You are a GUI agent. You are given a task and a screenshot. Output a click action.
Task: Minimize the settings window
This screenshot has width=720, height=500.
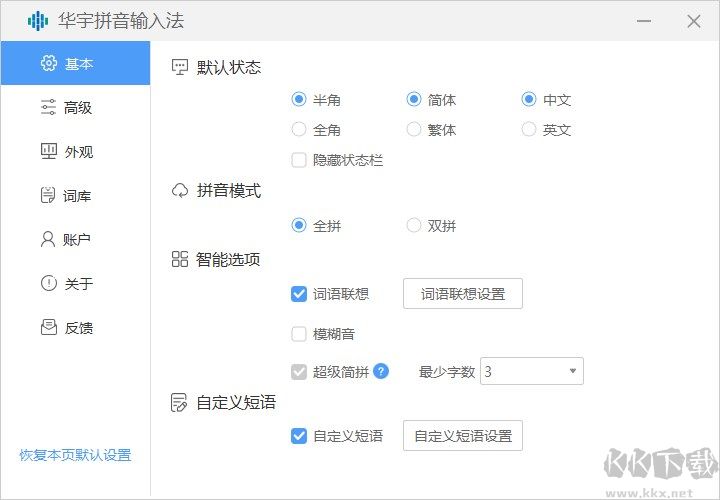tap(644, 21)
